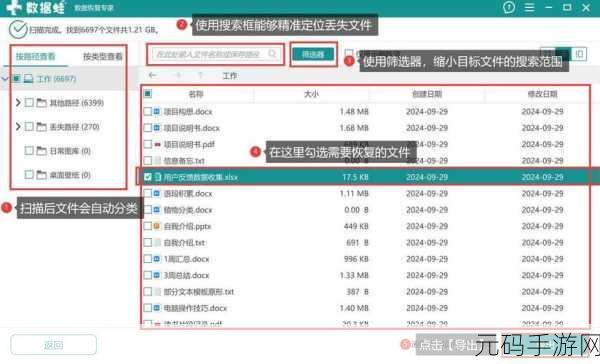The width and height of the screenshot is (600, 364).
Task: Select the 自我介绍.pptx file name
Action: click(x=188, y=227)
